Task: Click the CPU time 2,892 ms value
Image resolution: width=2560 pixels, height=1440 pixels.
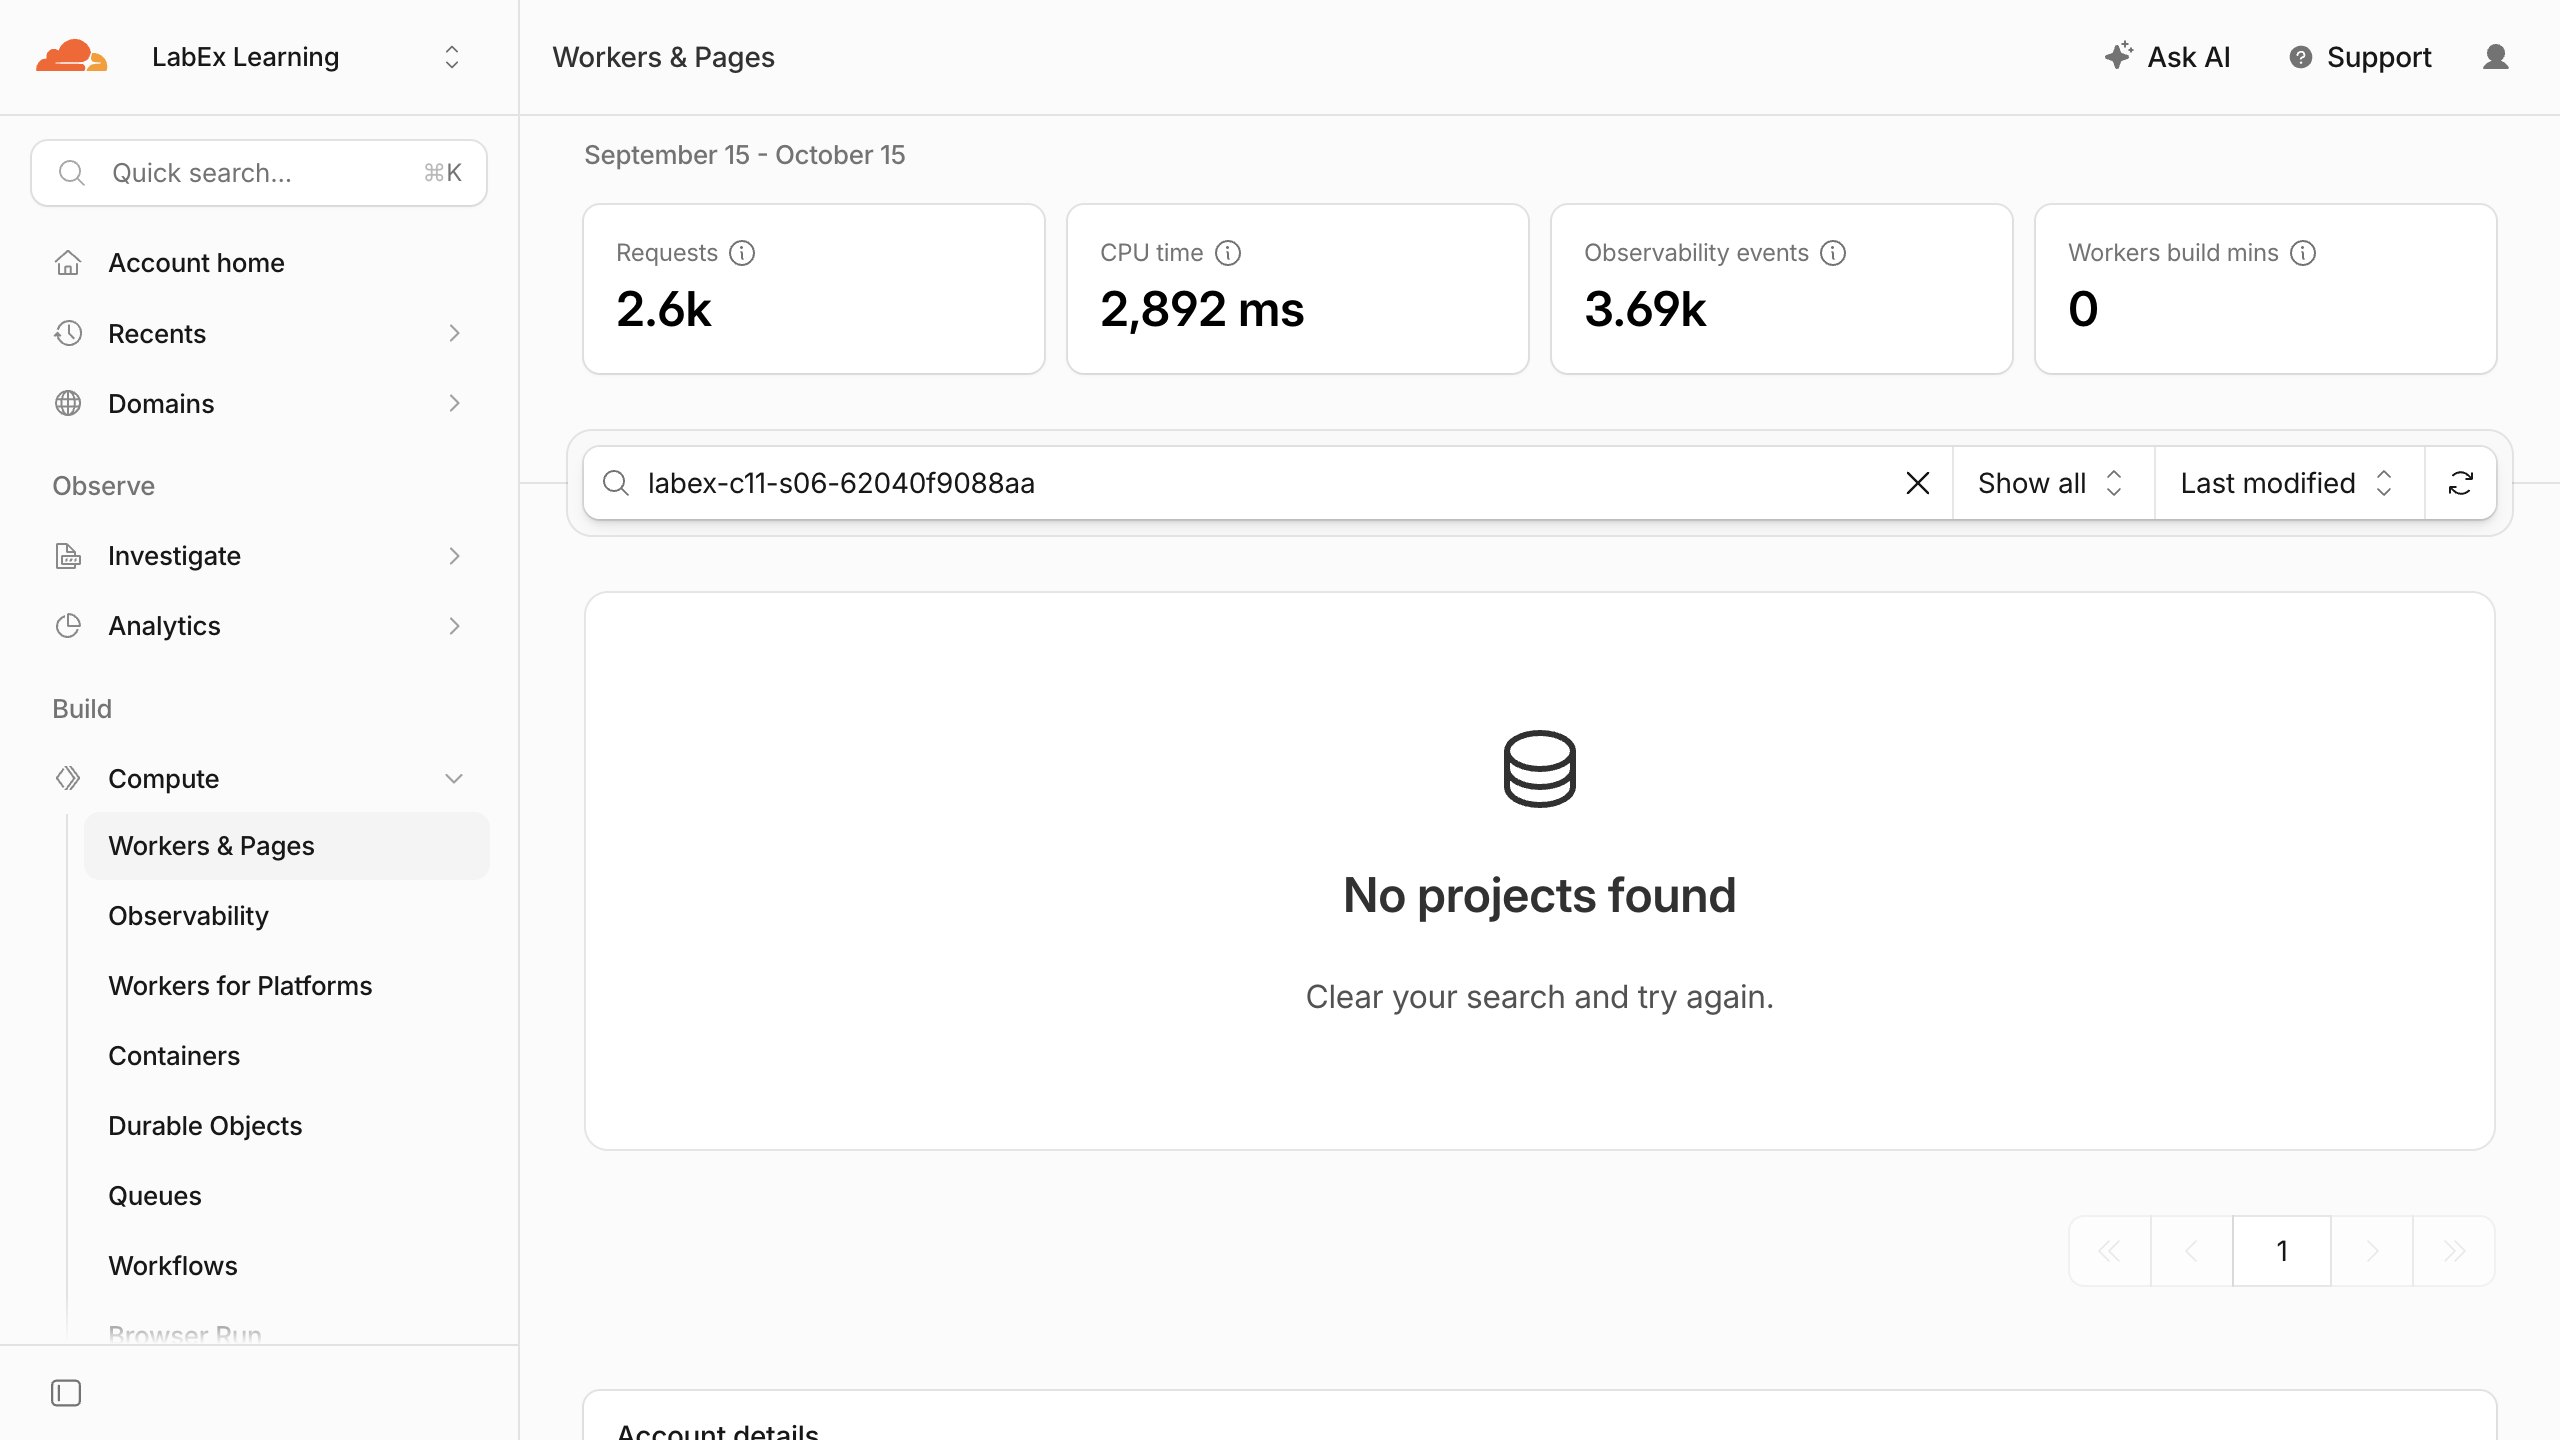Action: click(1202, 309)
